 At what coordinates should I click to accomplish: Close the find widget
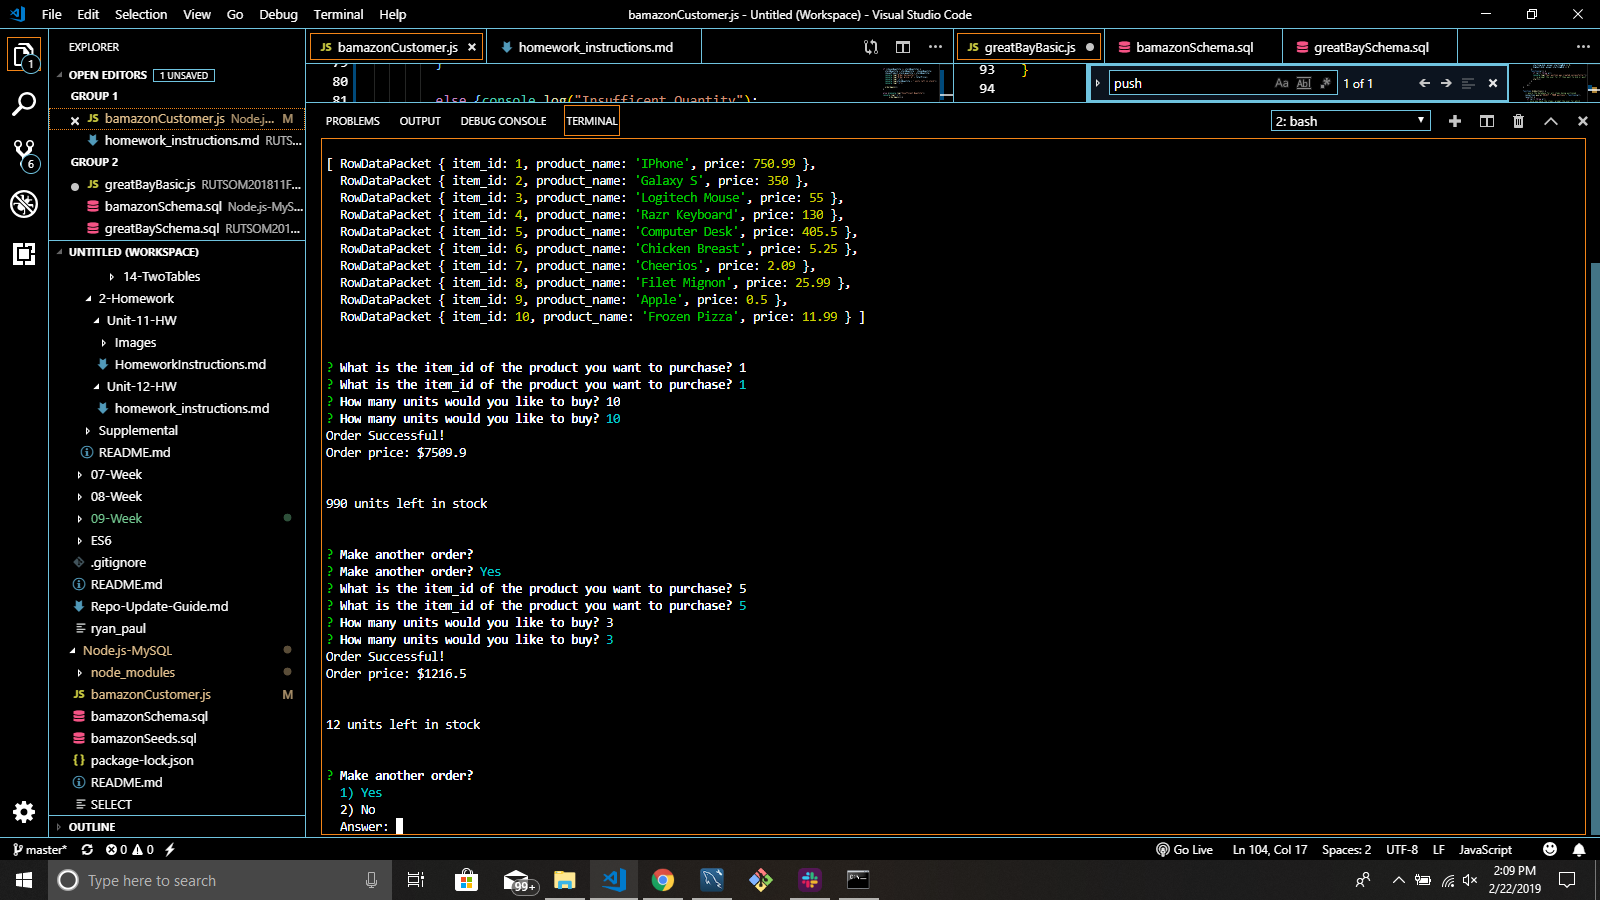tap(1493, 83)
